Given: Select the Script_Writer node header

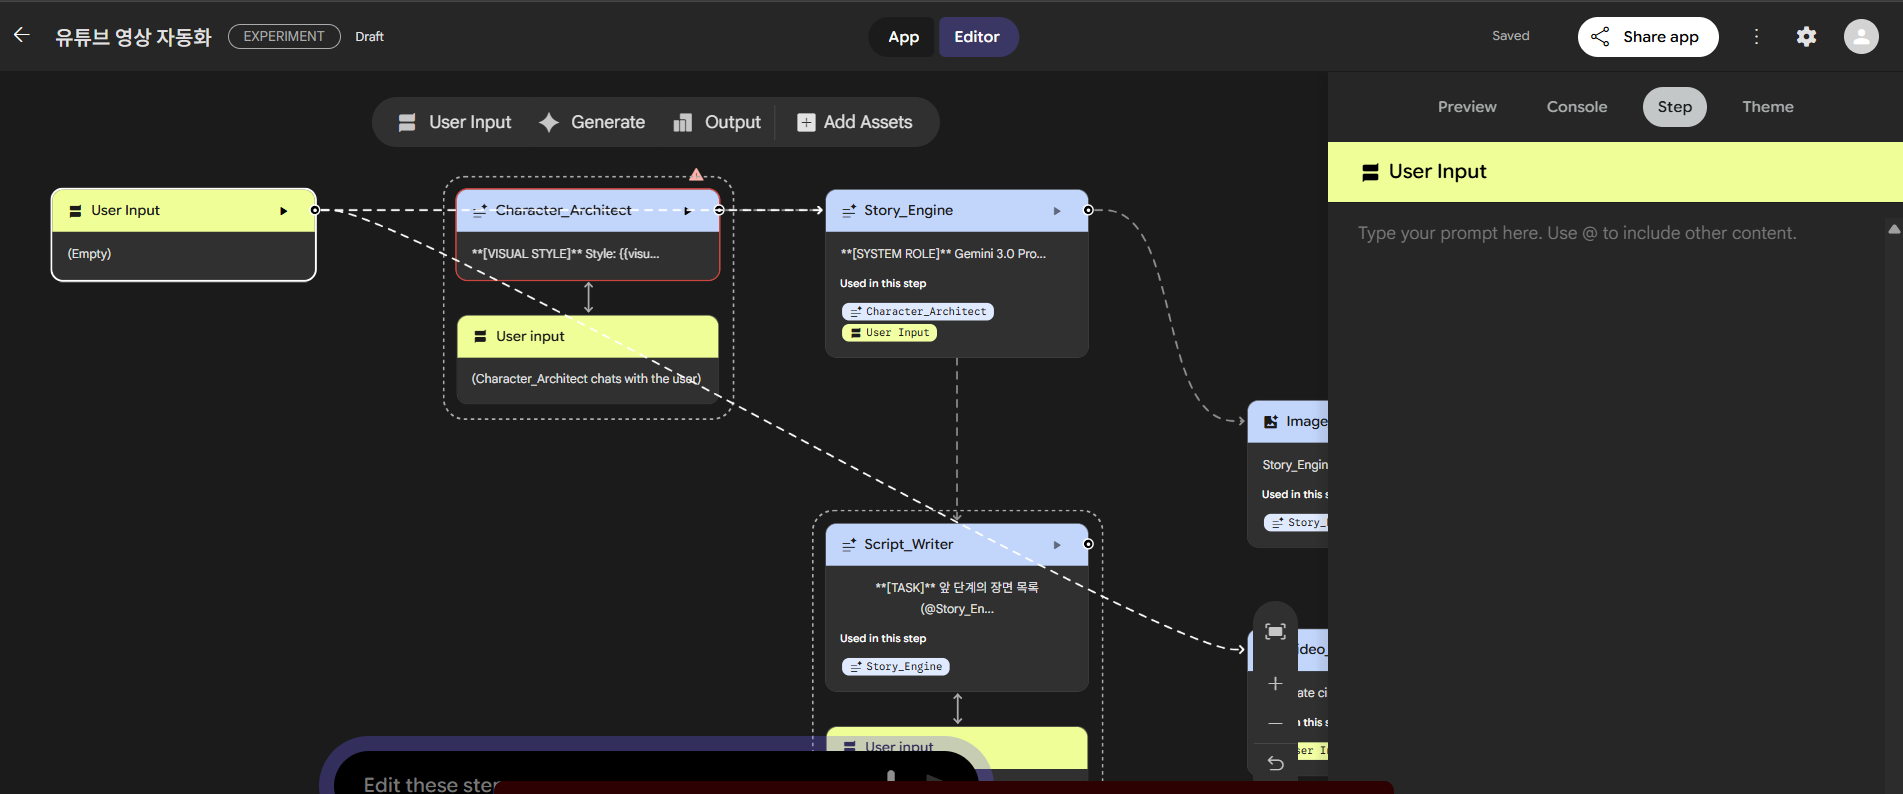Looking at the screenshot, I should tap(956, 545).
